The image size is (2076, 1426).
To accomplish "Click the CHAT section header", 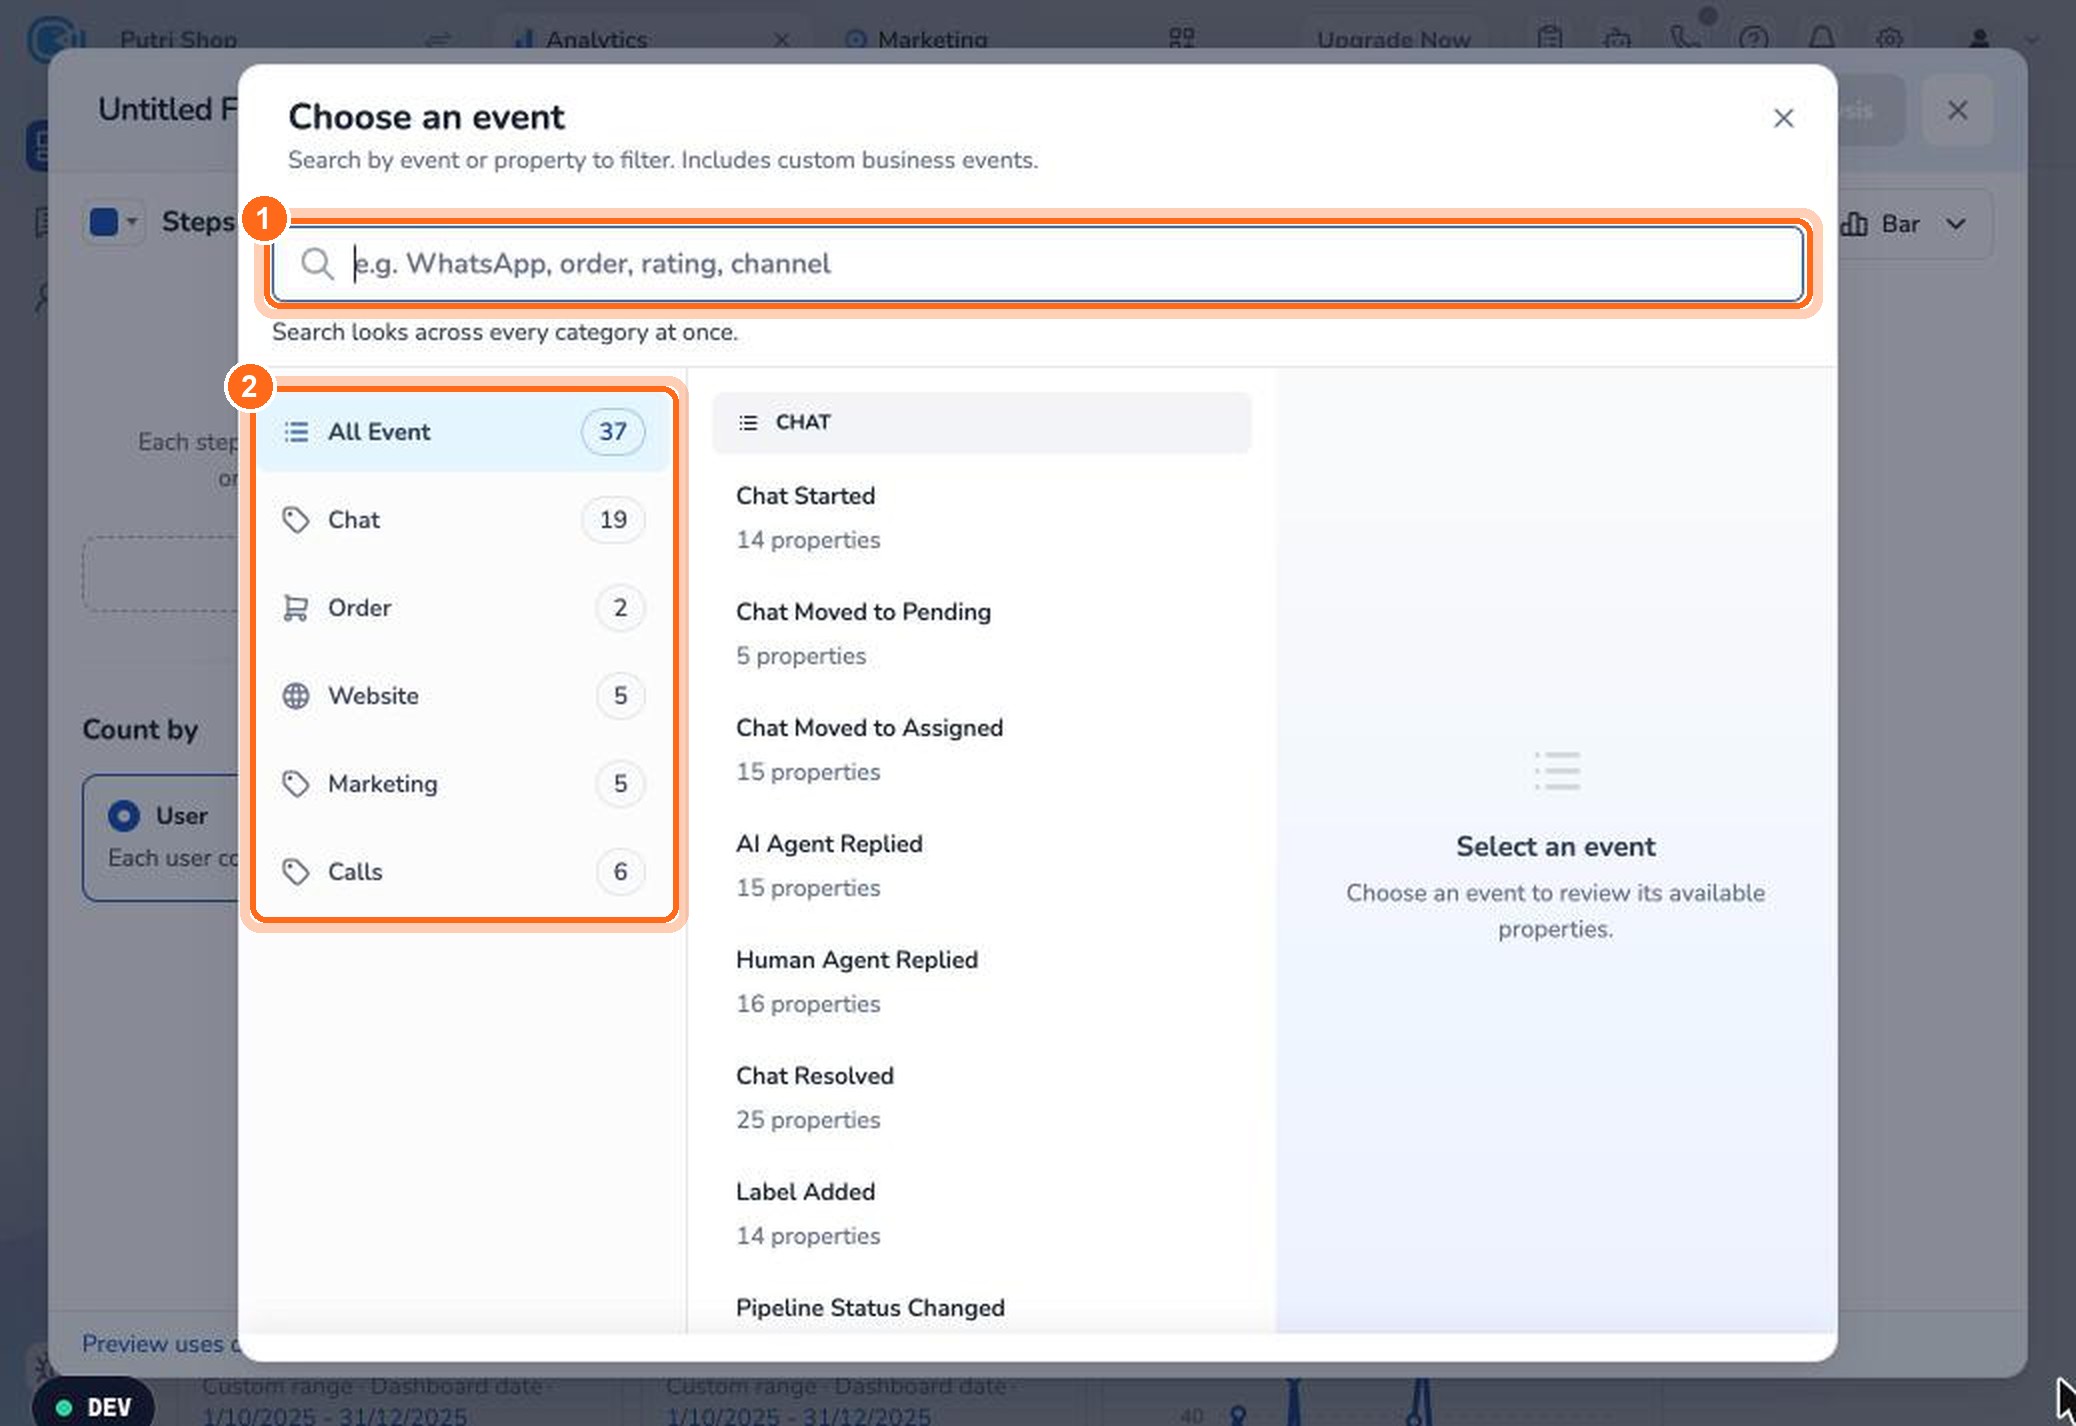I will (x=981, y=423).
